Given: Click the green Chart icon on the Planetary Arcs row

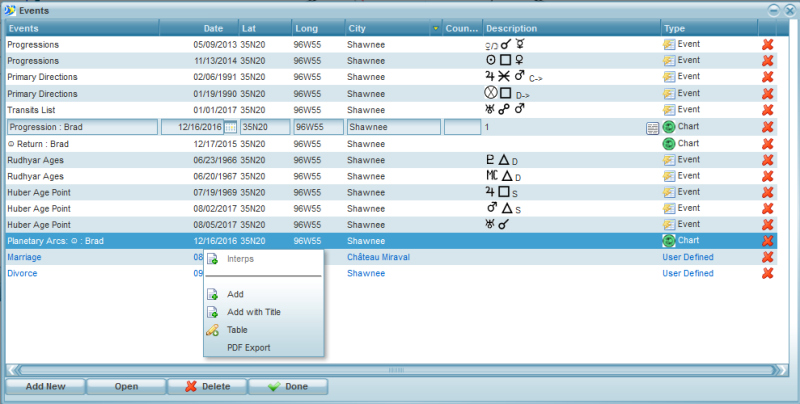Looking at the screenshot, I should coord(668,241).
